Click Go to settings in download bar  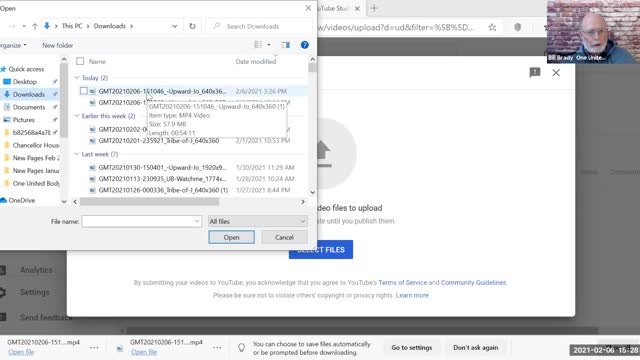coord(411,348)
